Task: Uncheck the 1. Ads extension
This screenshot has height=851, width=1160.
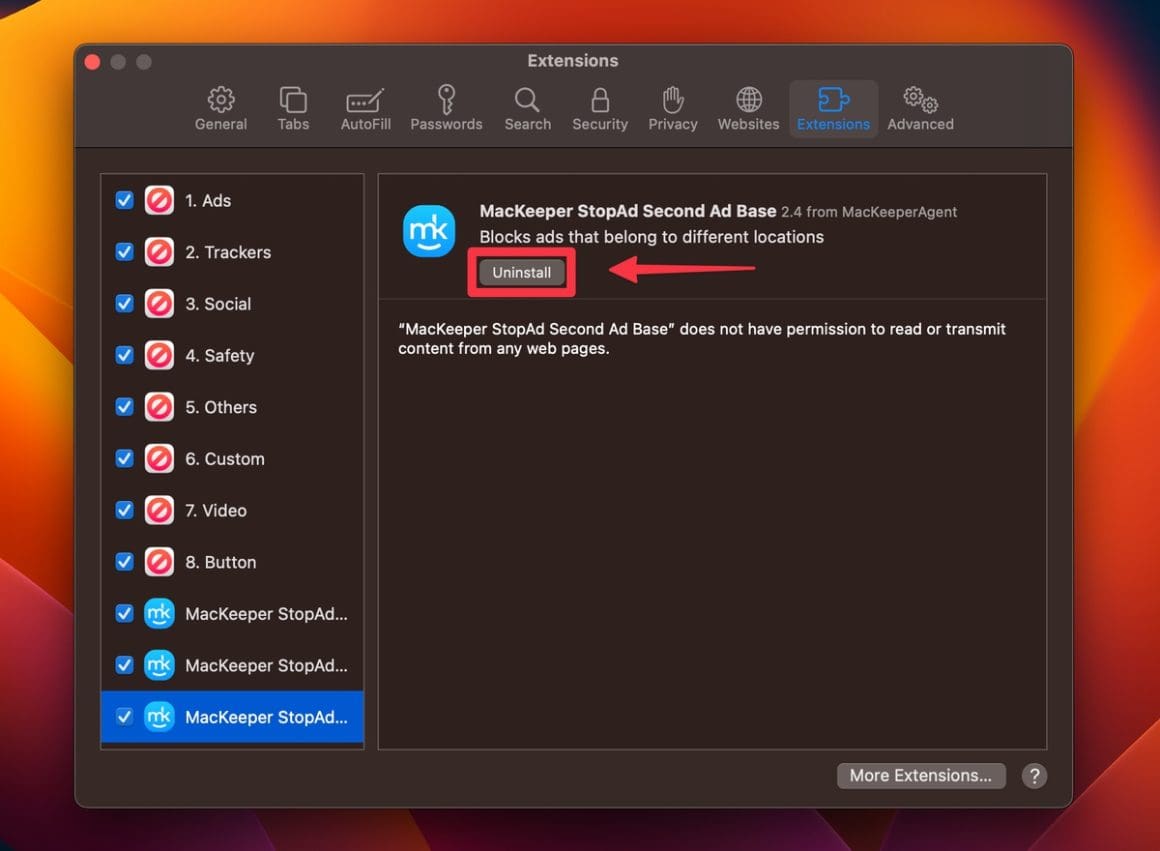Action: pos(124,200)
